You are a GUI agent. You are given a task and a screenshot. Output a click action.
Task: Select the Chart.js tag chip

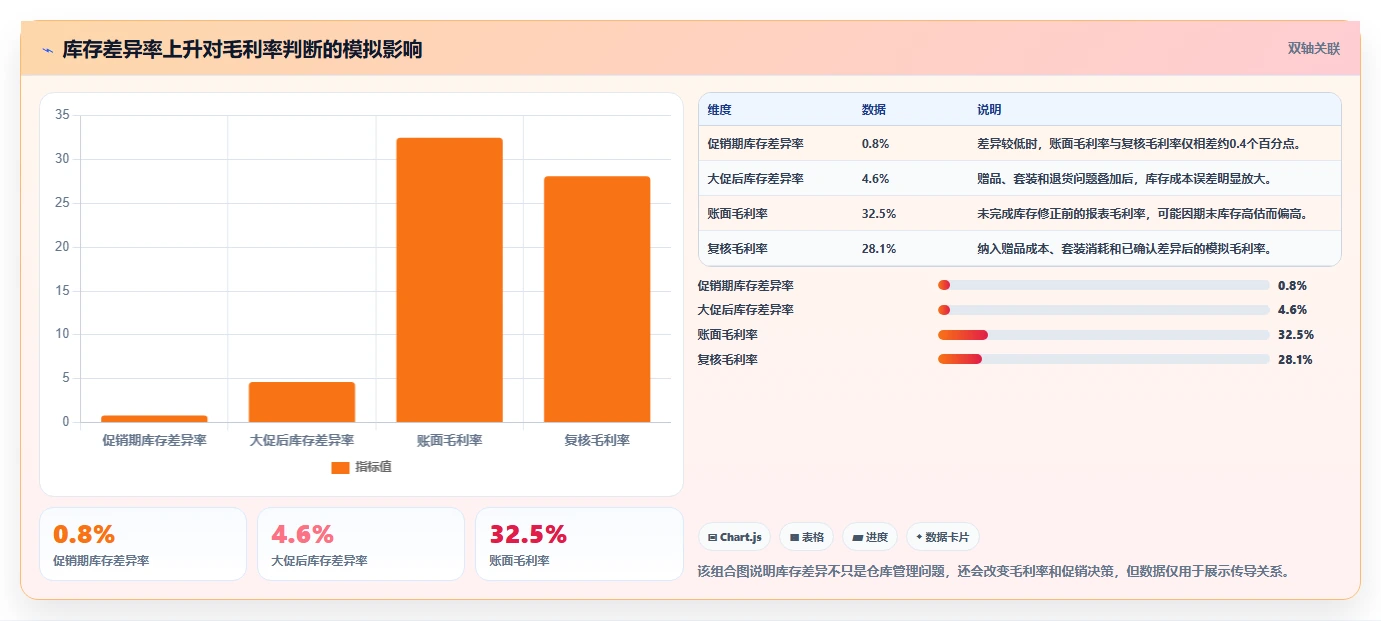click(734, 537)
